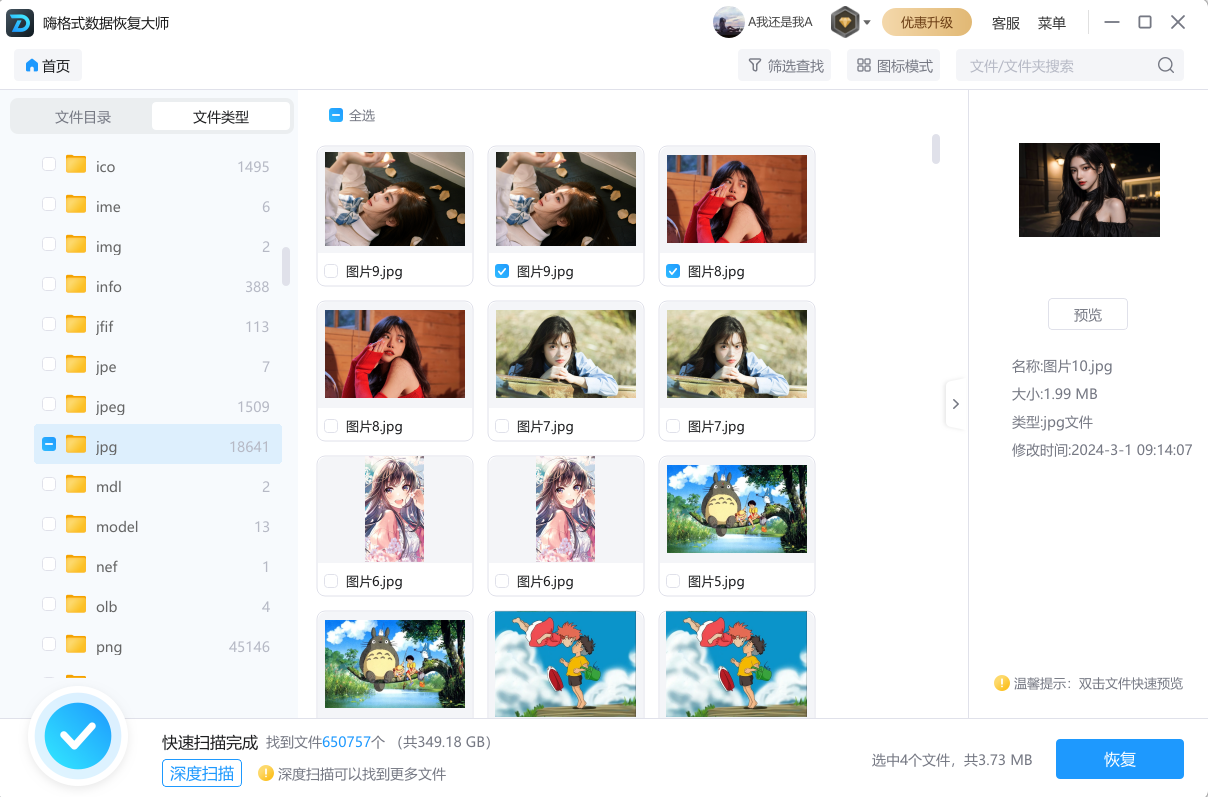Click the user avatar picture
Viewport: 1208px width, 797px height.
pyautogui.click(x=728, y=22)
